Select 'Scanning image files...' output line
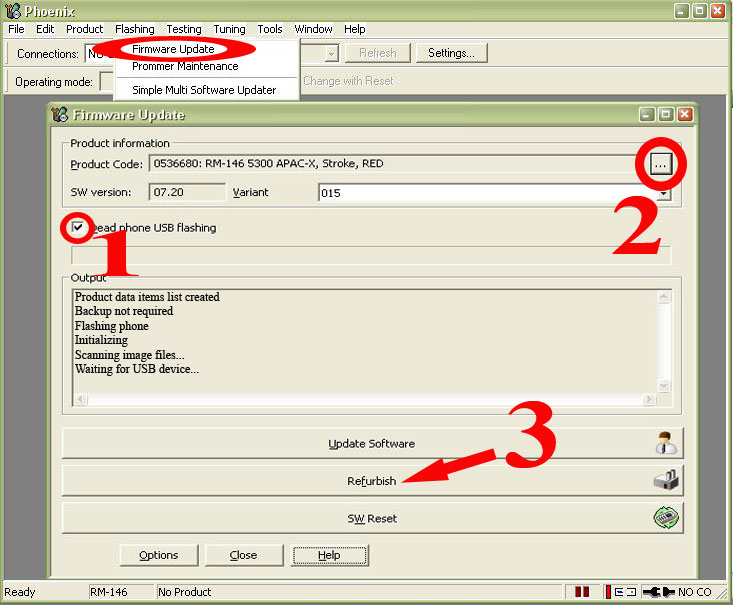 (x=129, y=355)
